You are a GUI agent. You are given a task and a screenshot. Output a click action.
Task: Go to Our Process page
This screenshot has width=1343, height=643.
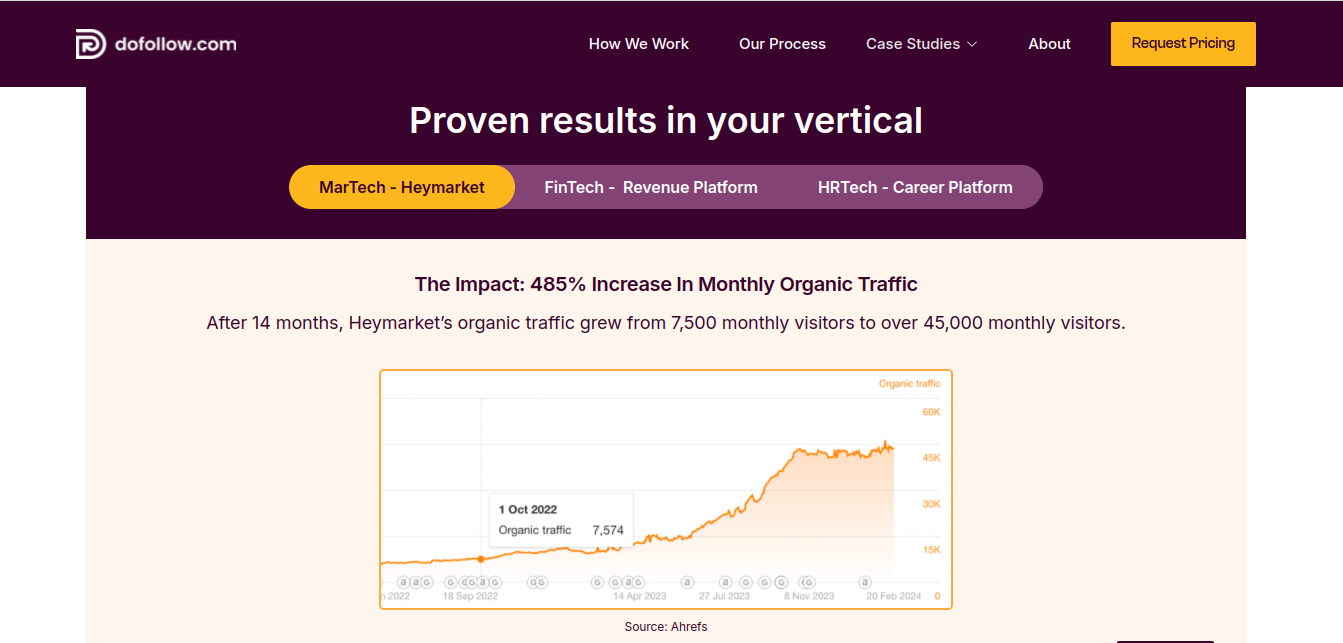[x=782, y=44]
